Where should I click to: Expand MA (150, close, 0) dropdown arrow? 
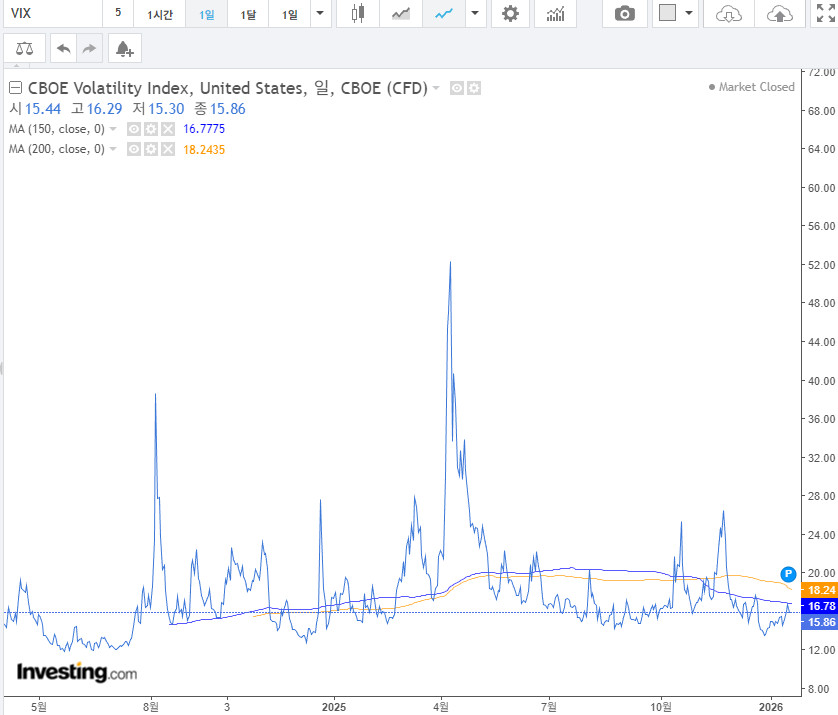(x=113, y=129)
